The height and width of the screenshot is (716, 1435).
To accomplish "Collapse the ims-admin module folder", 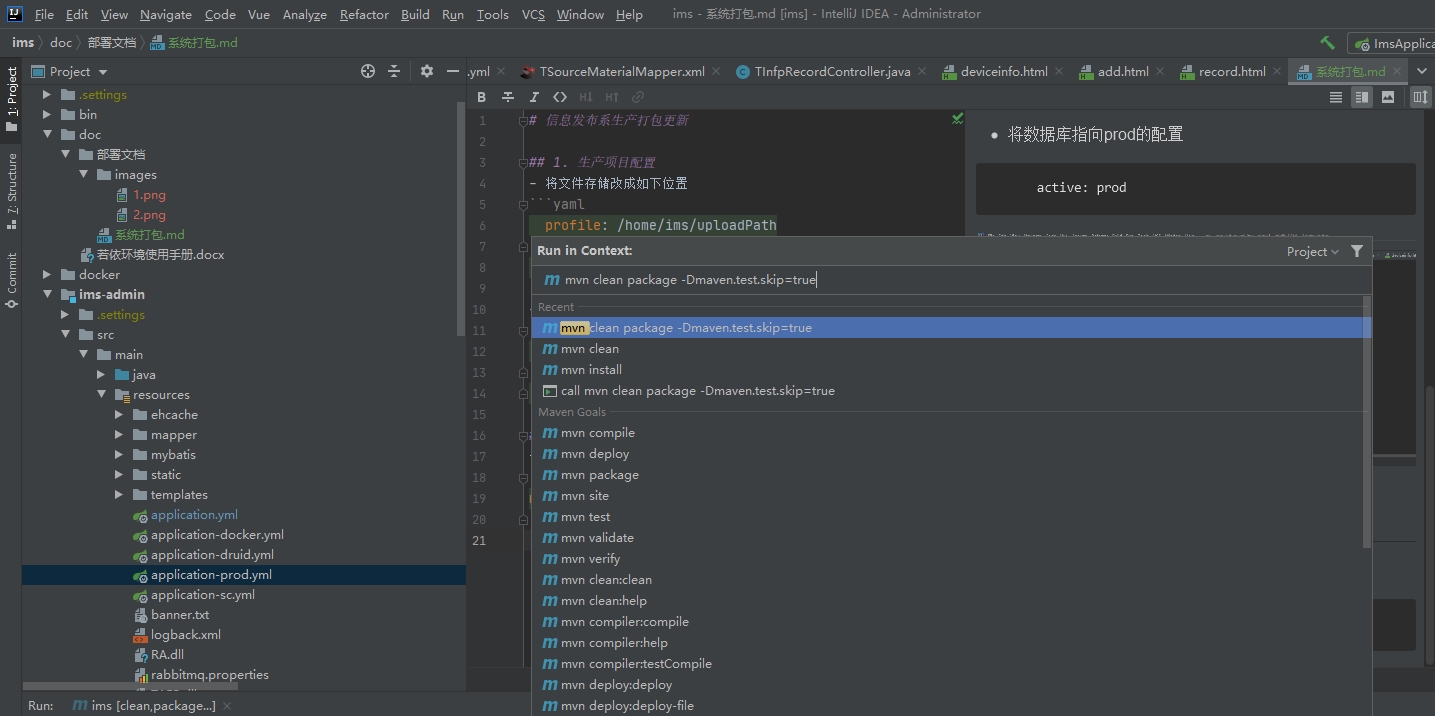I will pos(47,295).
